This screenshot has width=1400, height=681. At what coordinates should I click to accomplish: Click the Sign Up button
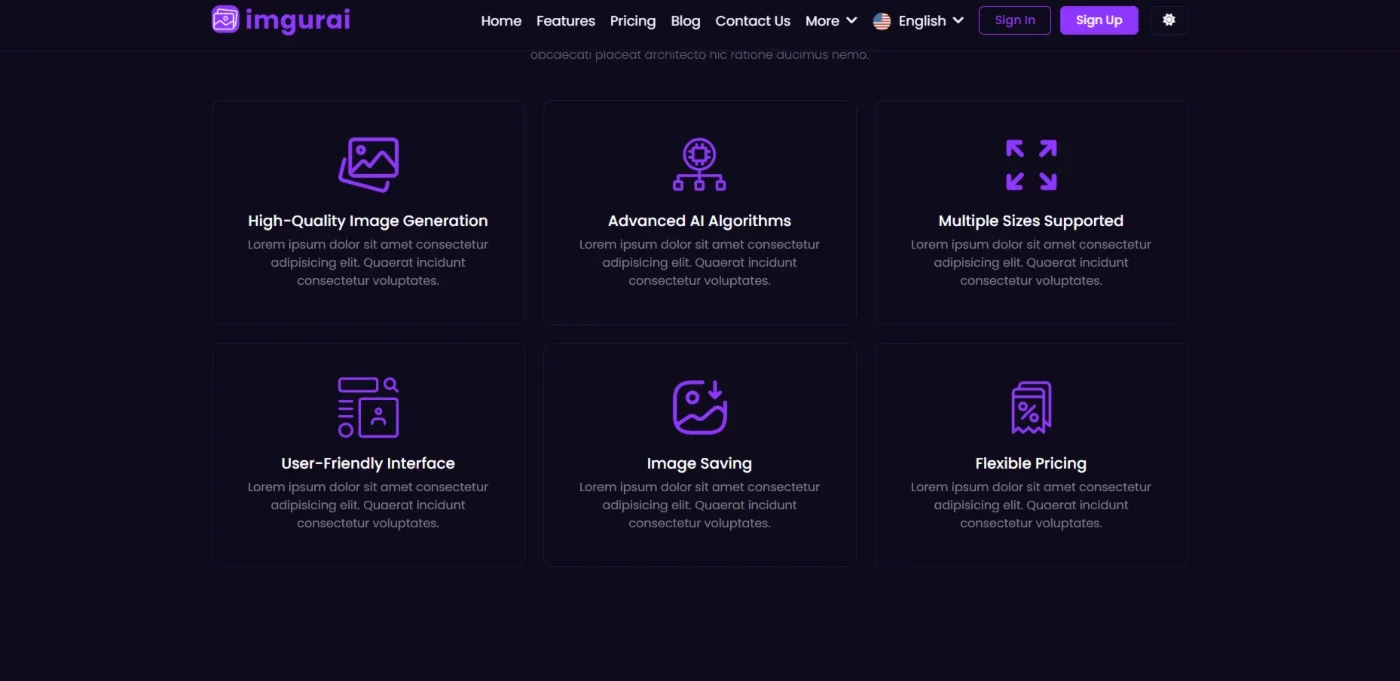point(1099,20)
